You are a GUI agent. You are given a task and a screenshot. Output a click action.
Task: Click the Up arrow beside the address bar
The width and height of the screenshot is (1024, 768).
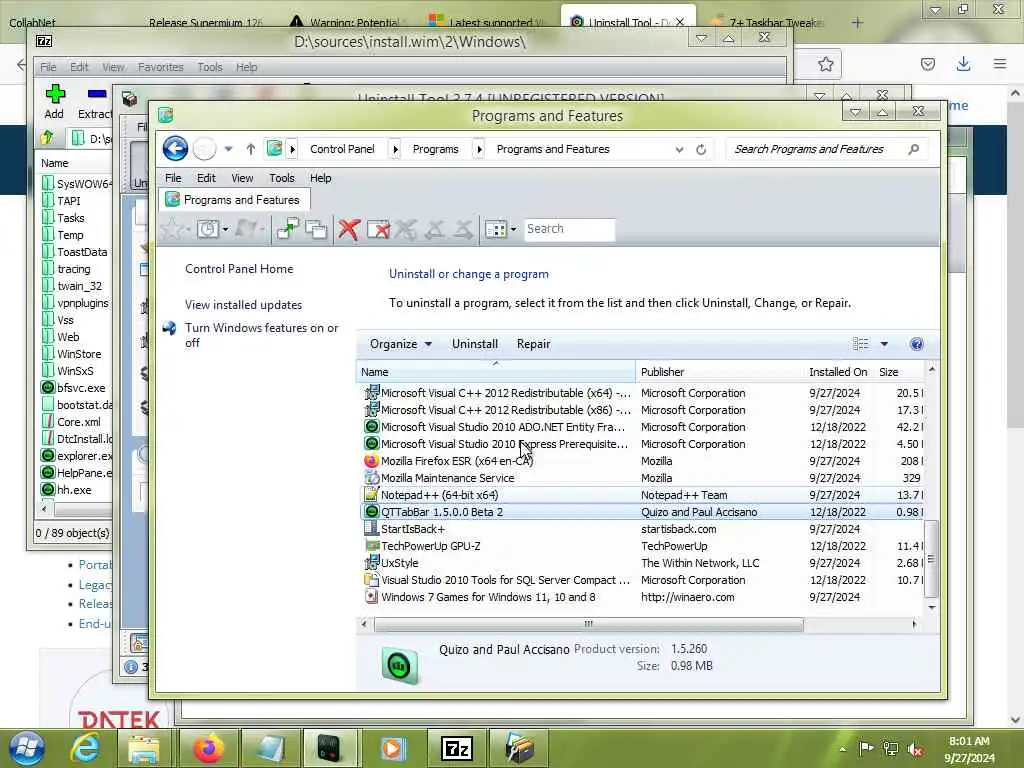point(250,150)
